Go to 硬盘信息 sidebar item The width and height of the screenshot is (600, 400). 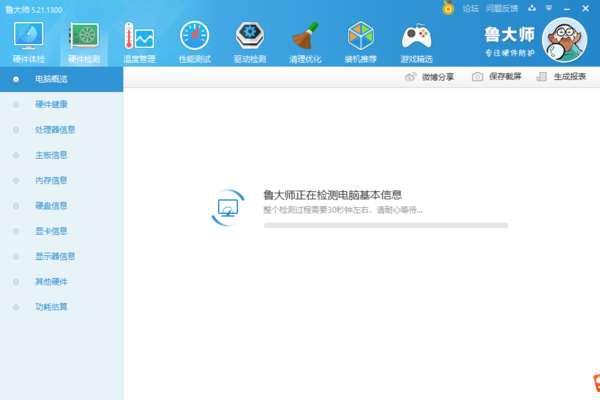point(51,205)
